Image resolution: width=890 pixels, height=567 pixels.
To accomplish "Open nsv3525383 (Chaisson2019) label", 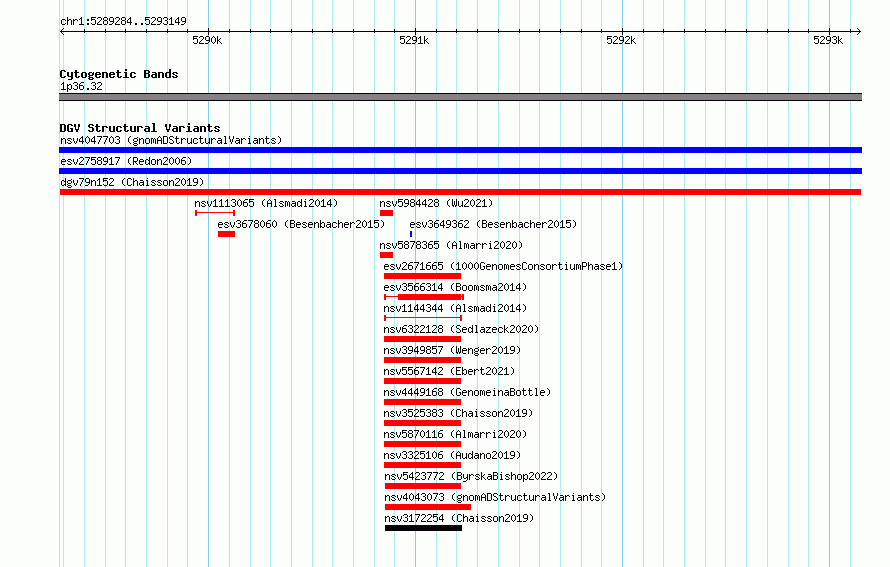I will point(458,413).
